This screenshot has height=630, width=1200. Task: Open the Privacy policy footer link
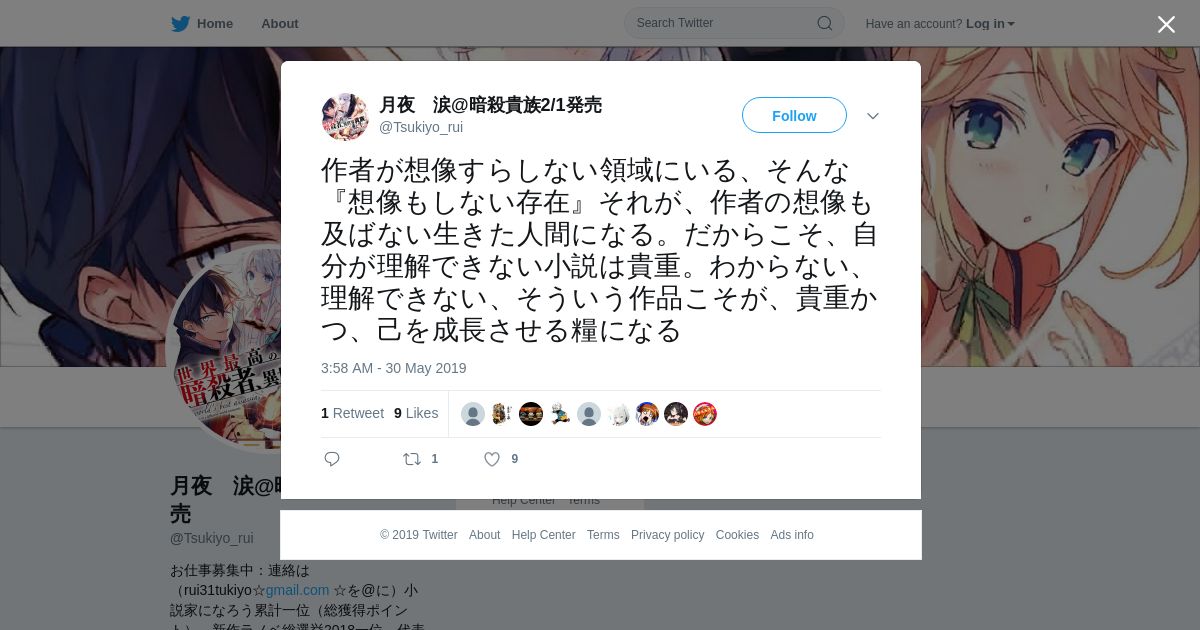(x=667, y=535)
